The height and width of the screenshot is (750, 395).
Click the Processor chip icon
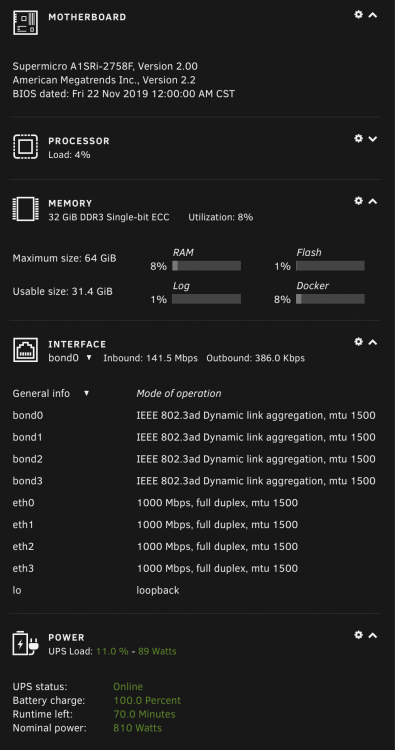[25, 147]
